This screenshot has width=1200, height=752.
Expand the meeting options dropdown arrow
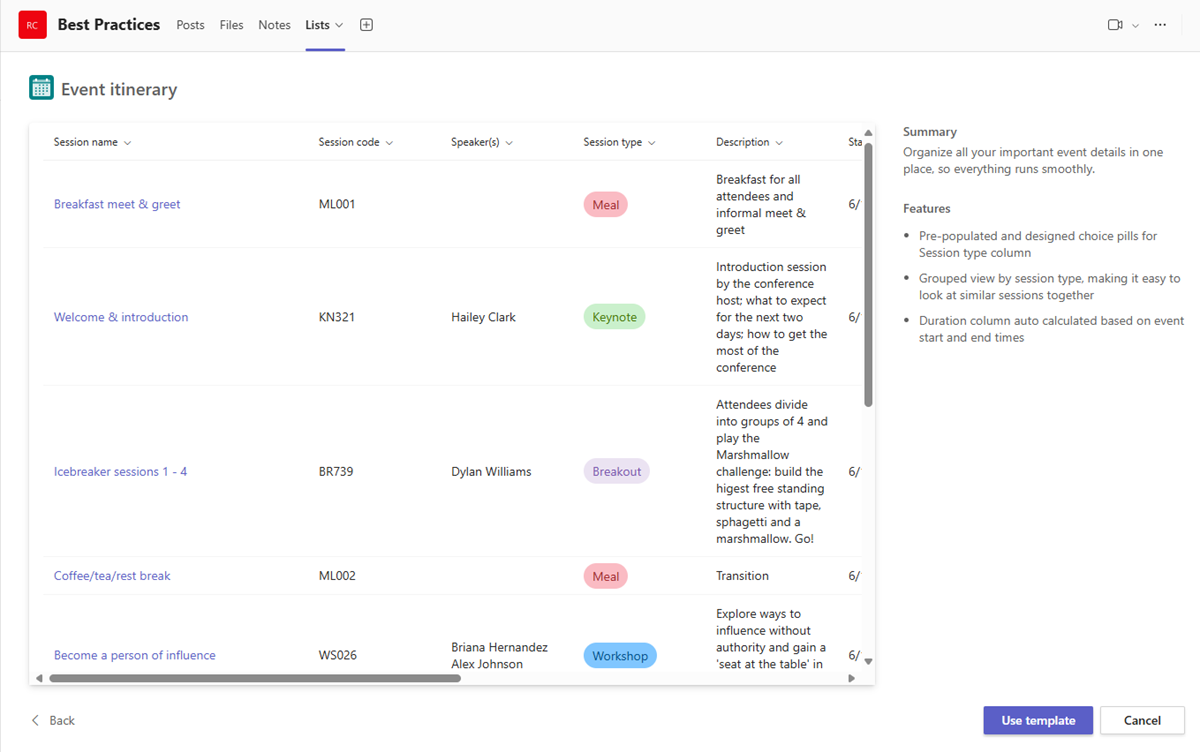click(1135, 26)
